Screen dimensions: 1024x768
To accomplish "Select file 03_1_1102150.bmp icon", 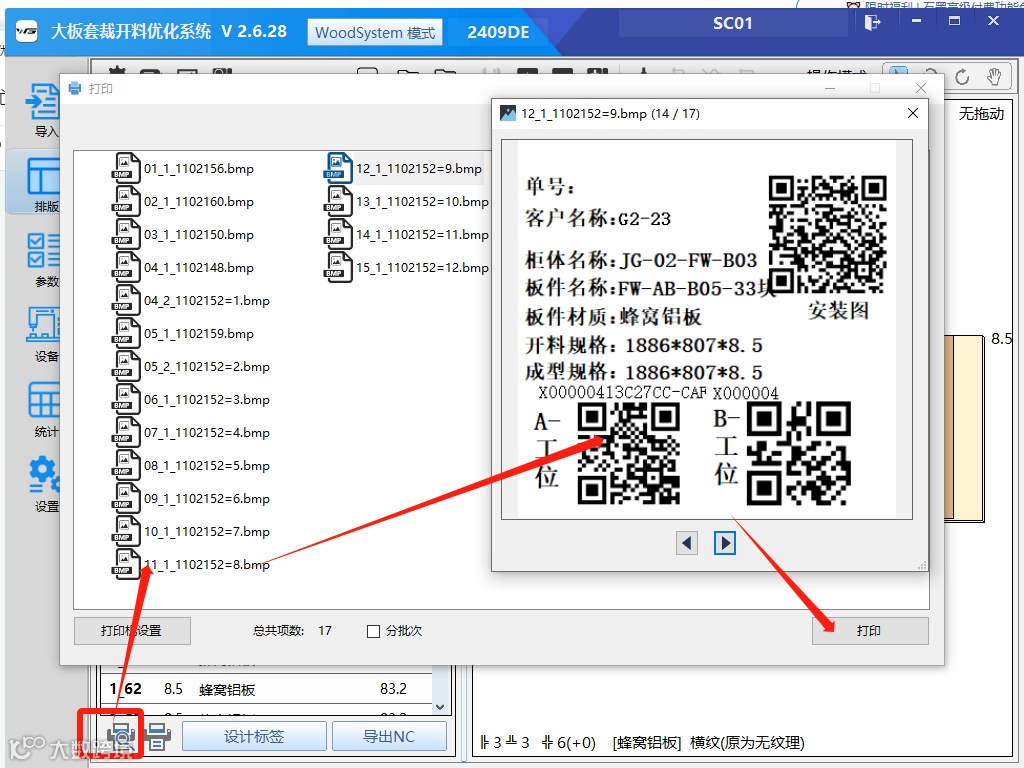I will click(x=126, y=234).
